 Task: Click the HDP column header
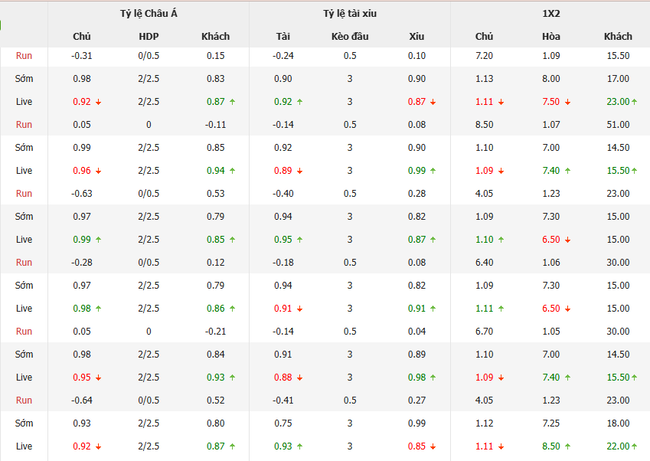pyautogui.click(x=148, y=36)
